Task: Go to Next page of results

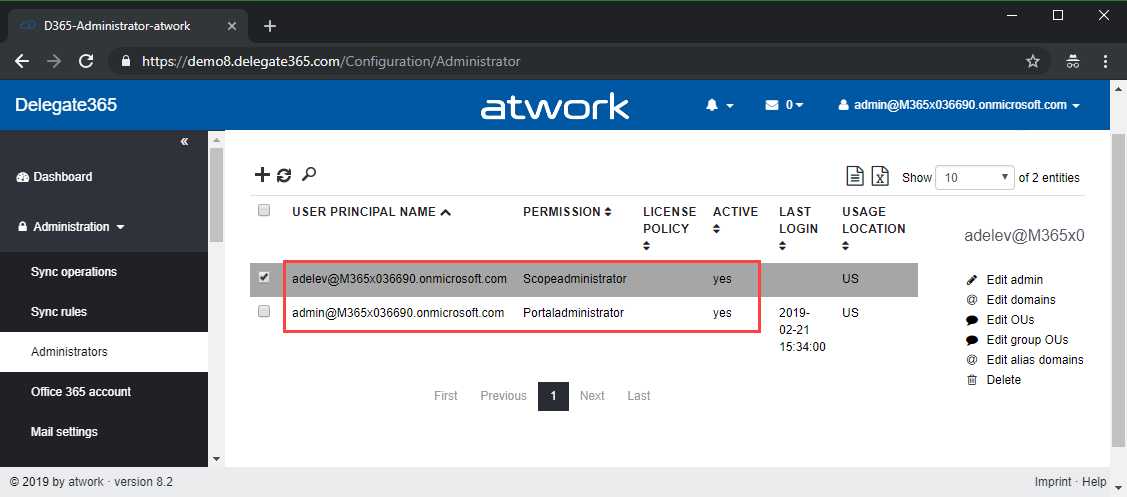Action: tap(592, 396)
